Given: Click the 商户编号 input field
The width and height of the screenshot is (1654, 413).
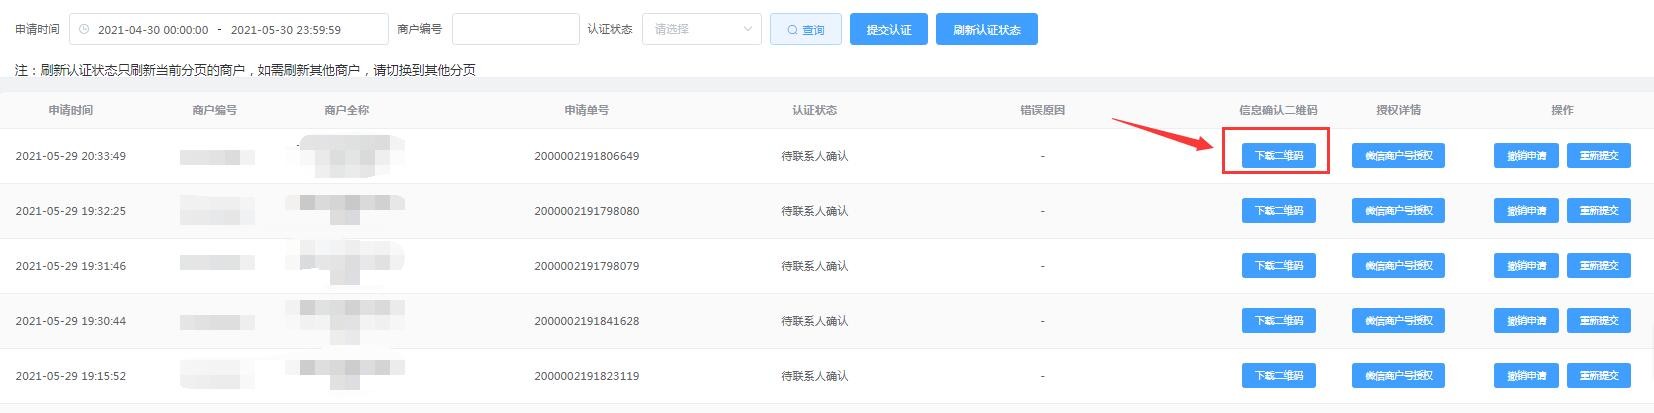Looking at the screenshot, I should [515, 29].
